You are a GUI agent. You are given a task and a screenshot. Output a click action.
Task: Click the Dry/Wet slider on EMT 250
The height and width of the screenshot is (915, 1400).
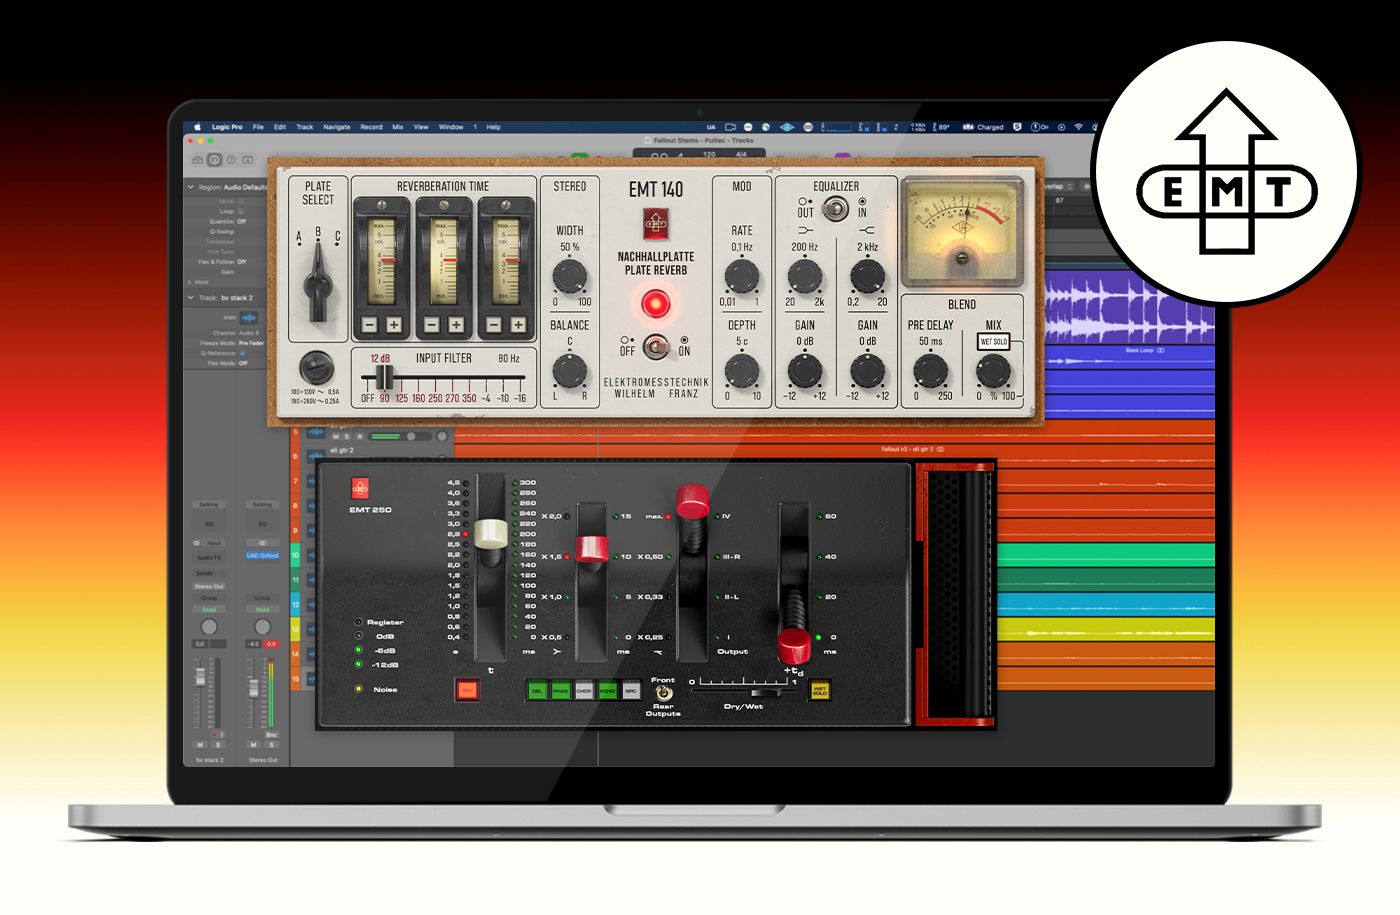tap(744, 691)
